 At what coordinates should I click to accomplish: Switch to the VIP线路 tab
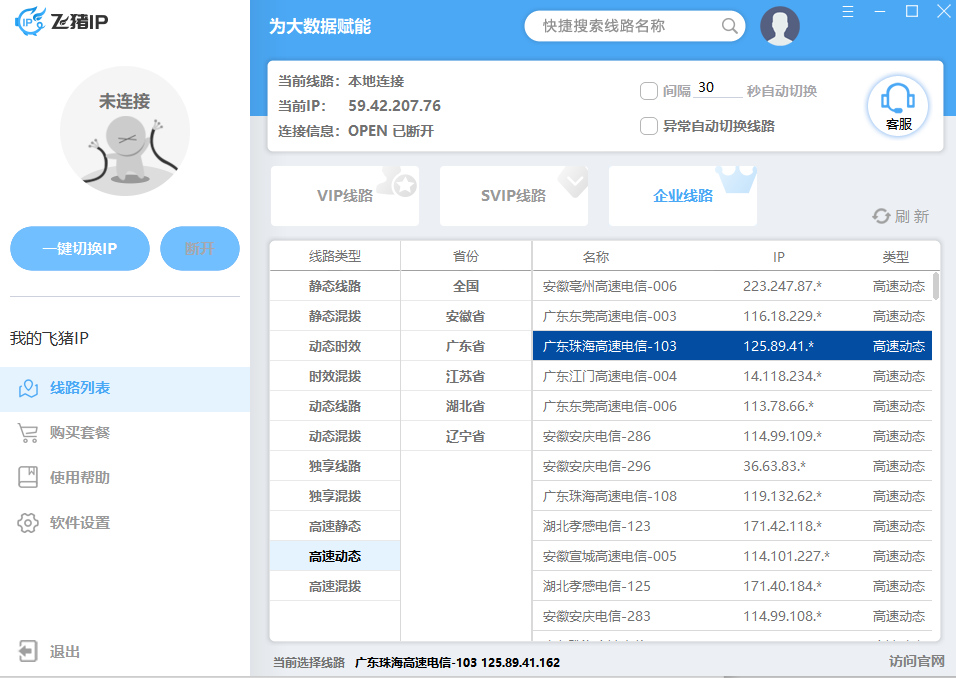pyautogui.click(x=345, y=196)
